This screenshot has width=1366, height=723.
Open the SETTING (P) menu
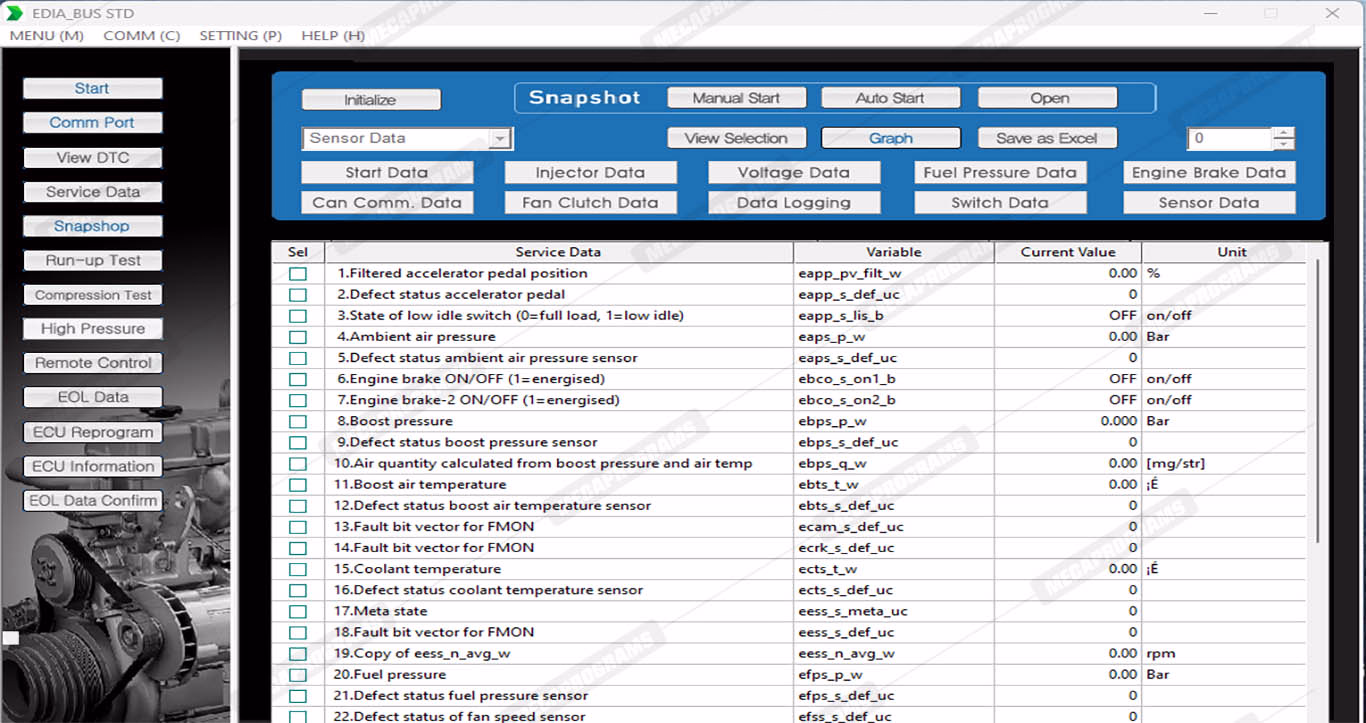coord(240,35)
